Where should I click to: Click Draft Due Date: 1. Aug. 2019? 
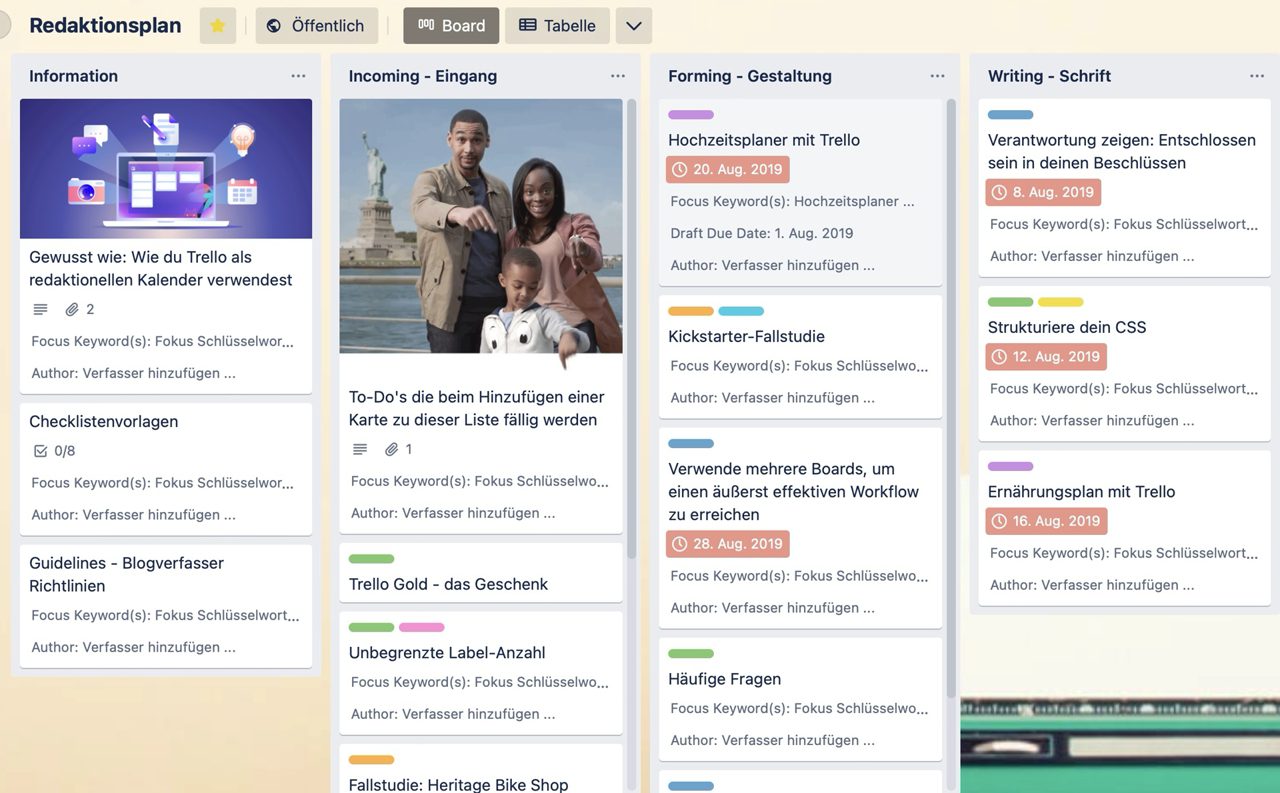coord(762,233)
